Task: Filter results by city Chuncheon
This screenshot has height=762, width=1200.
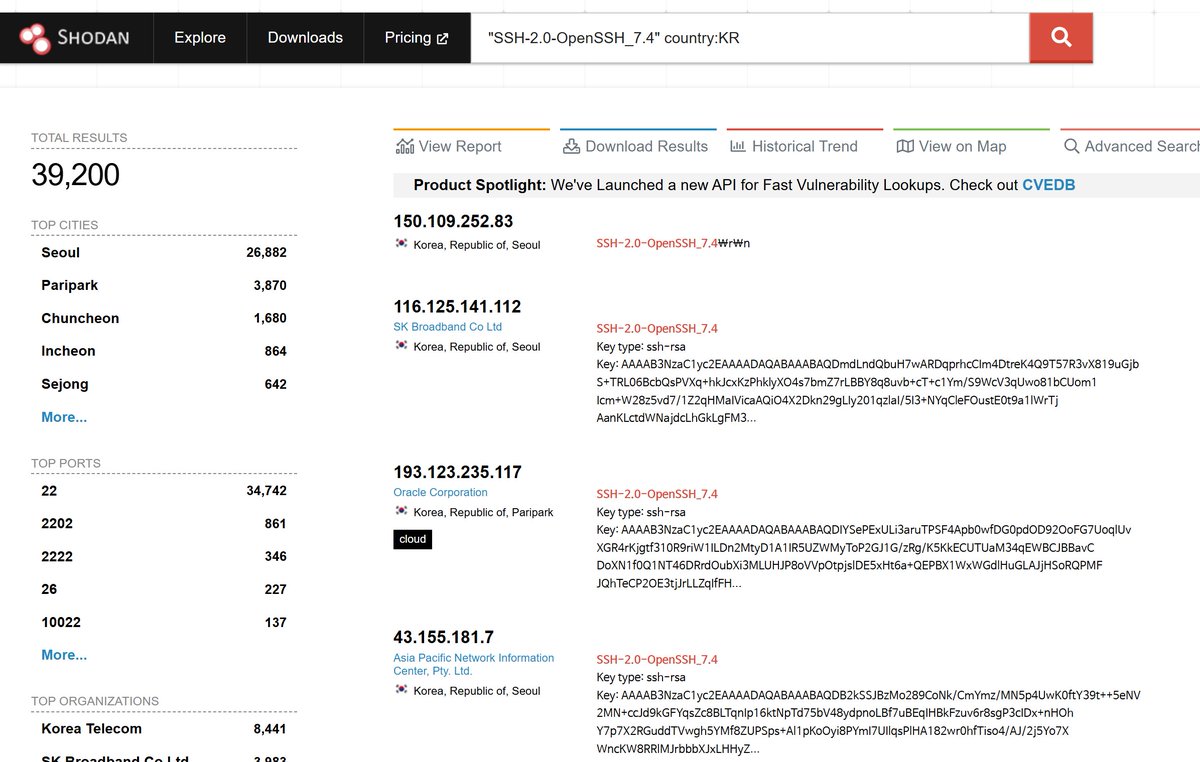Action: click(80, 318)
